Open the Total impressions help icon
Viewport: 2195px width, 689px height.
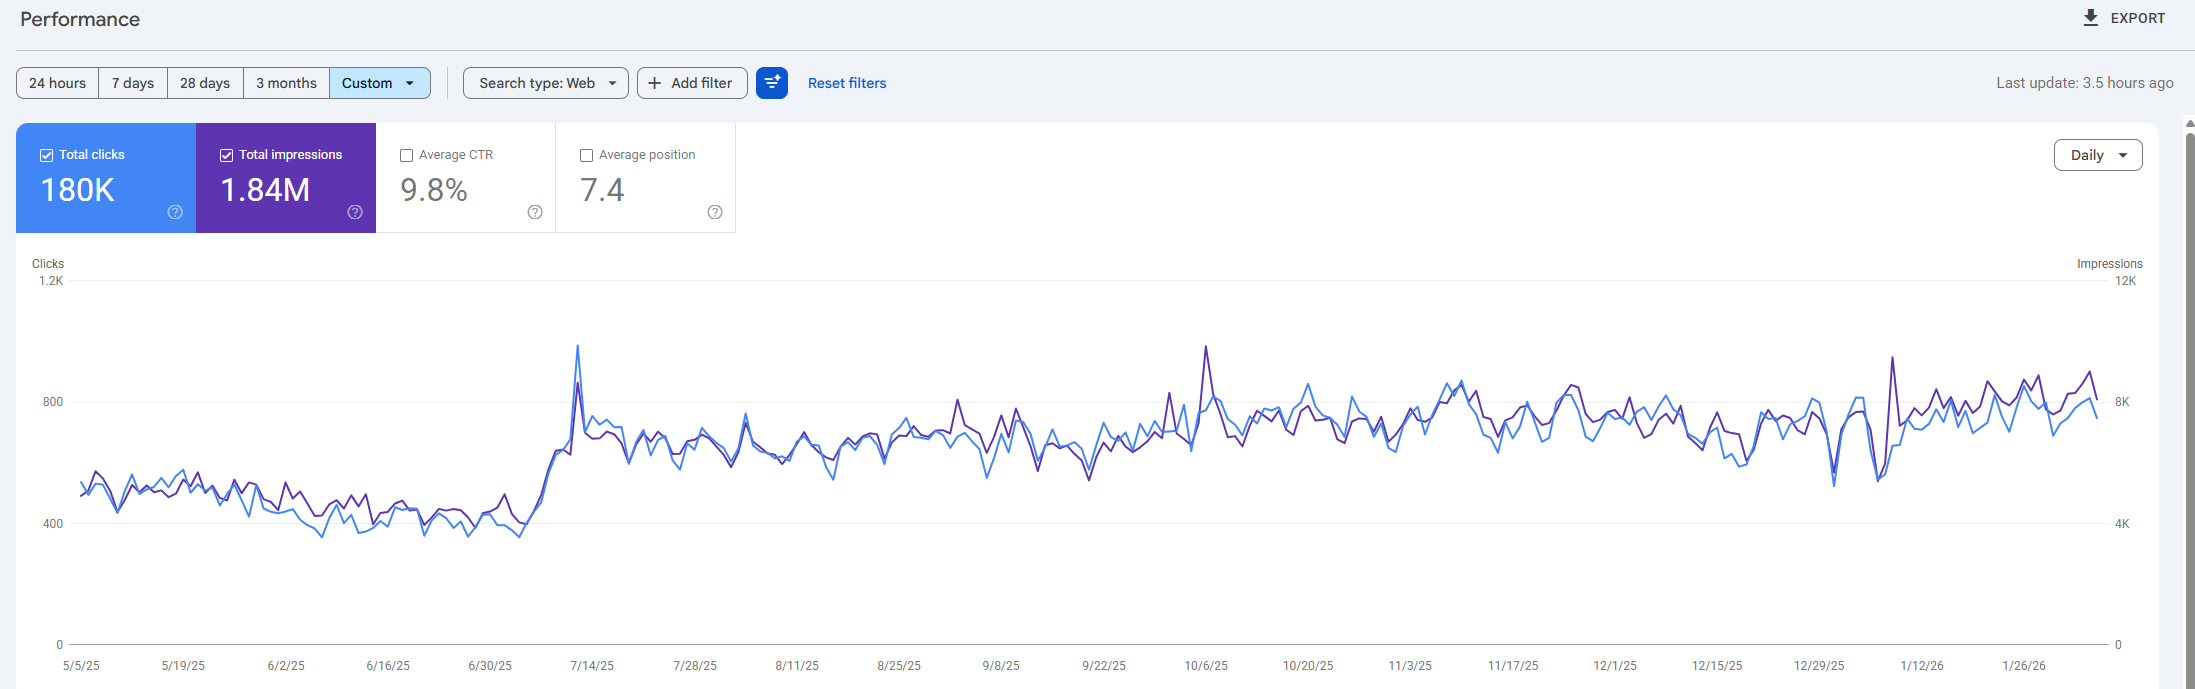point(355,212)
